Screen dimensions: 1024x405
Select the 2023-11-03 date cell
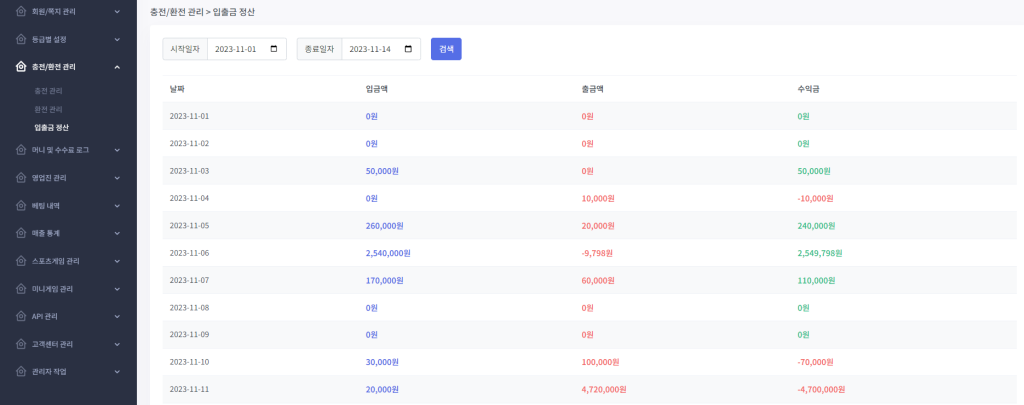click(189, 171)
